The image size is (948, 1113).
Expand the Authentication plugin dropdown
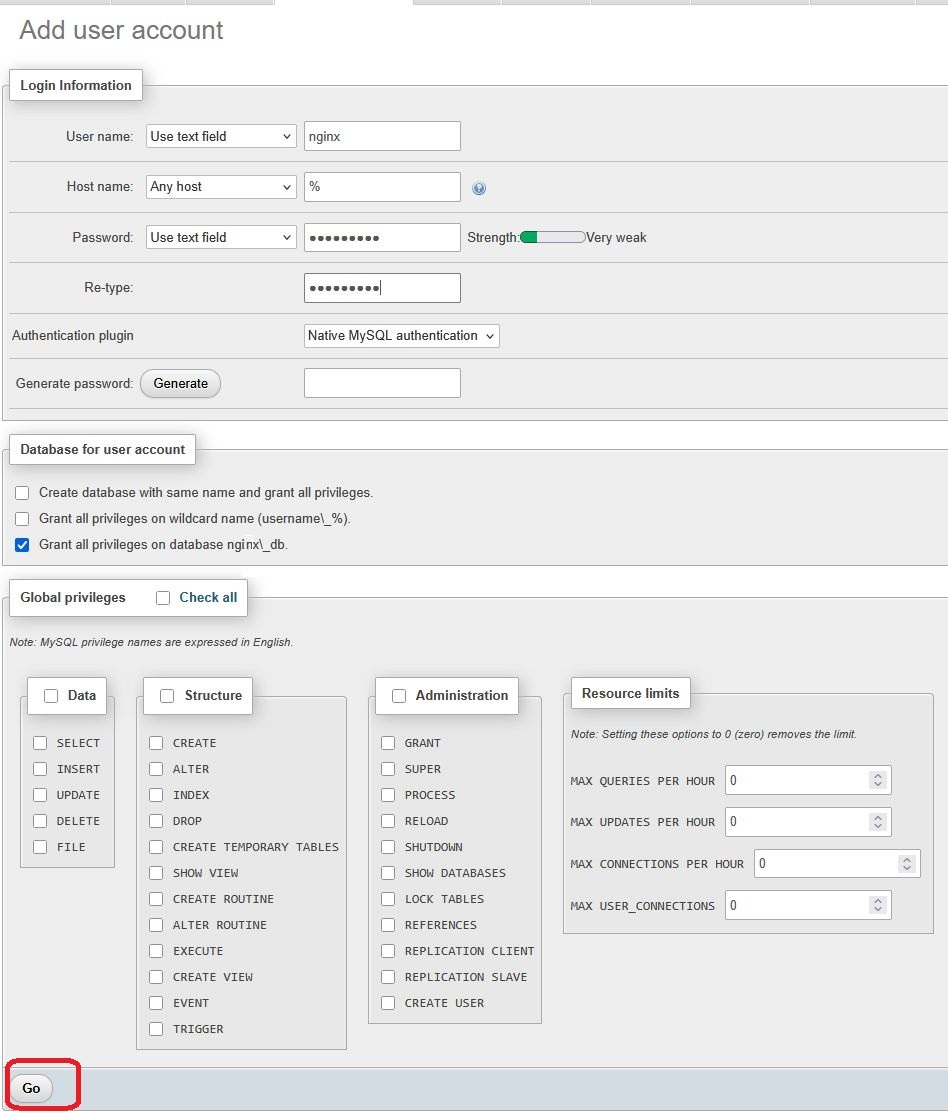pyautogui.click(x=402, y=336)
